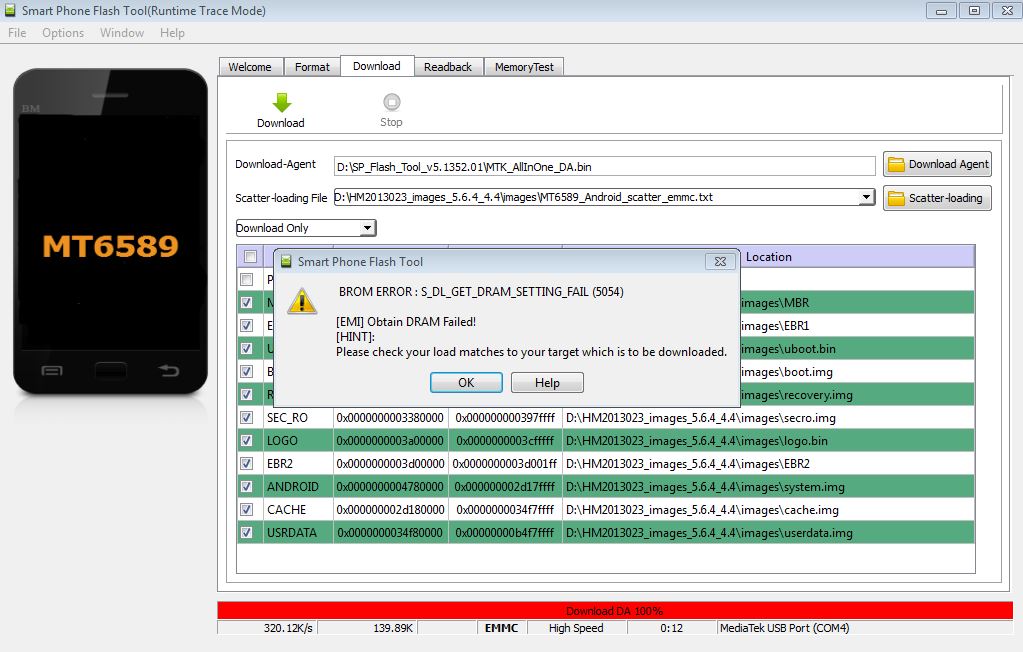Click Help in the error dialog
This screenshot has width=1023, height=652.
click(x=547, y=383)
